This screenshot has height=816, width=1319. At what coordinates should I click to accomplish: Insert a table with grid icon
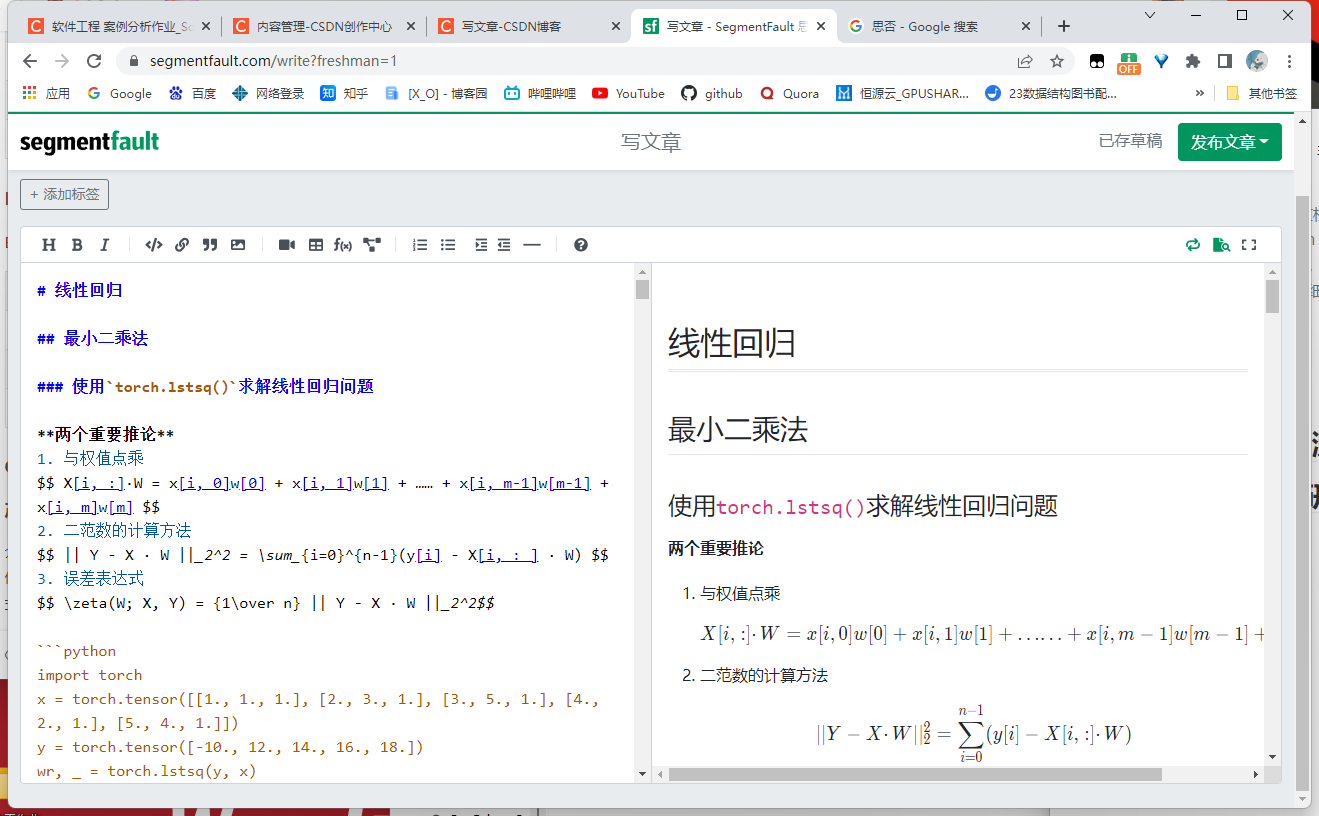pyautogui.click(x=316, y=245)
